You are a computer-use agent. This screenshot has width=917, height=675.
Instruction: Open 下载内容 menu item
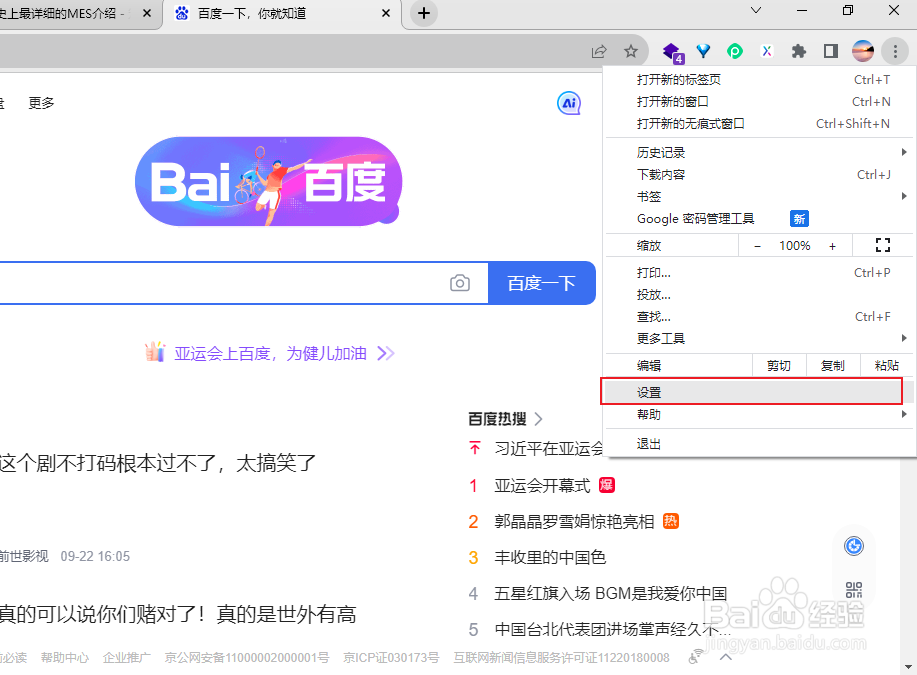pyautogui.click(x=759, y=175)
